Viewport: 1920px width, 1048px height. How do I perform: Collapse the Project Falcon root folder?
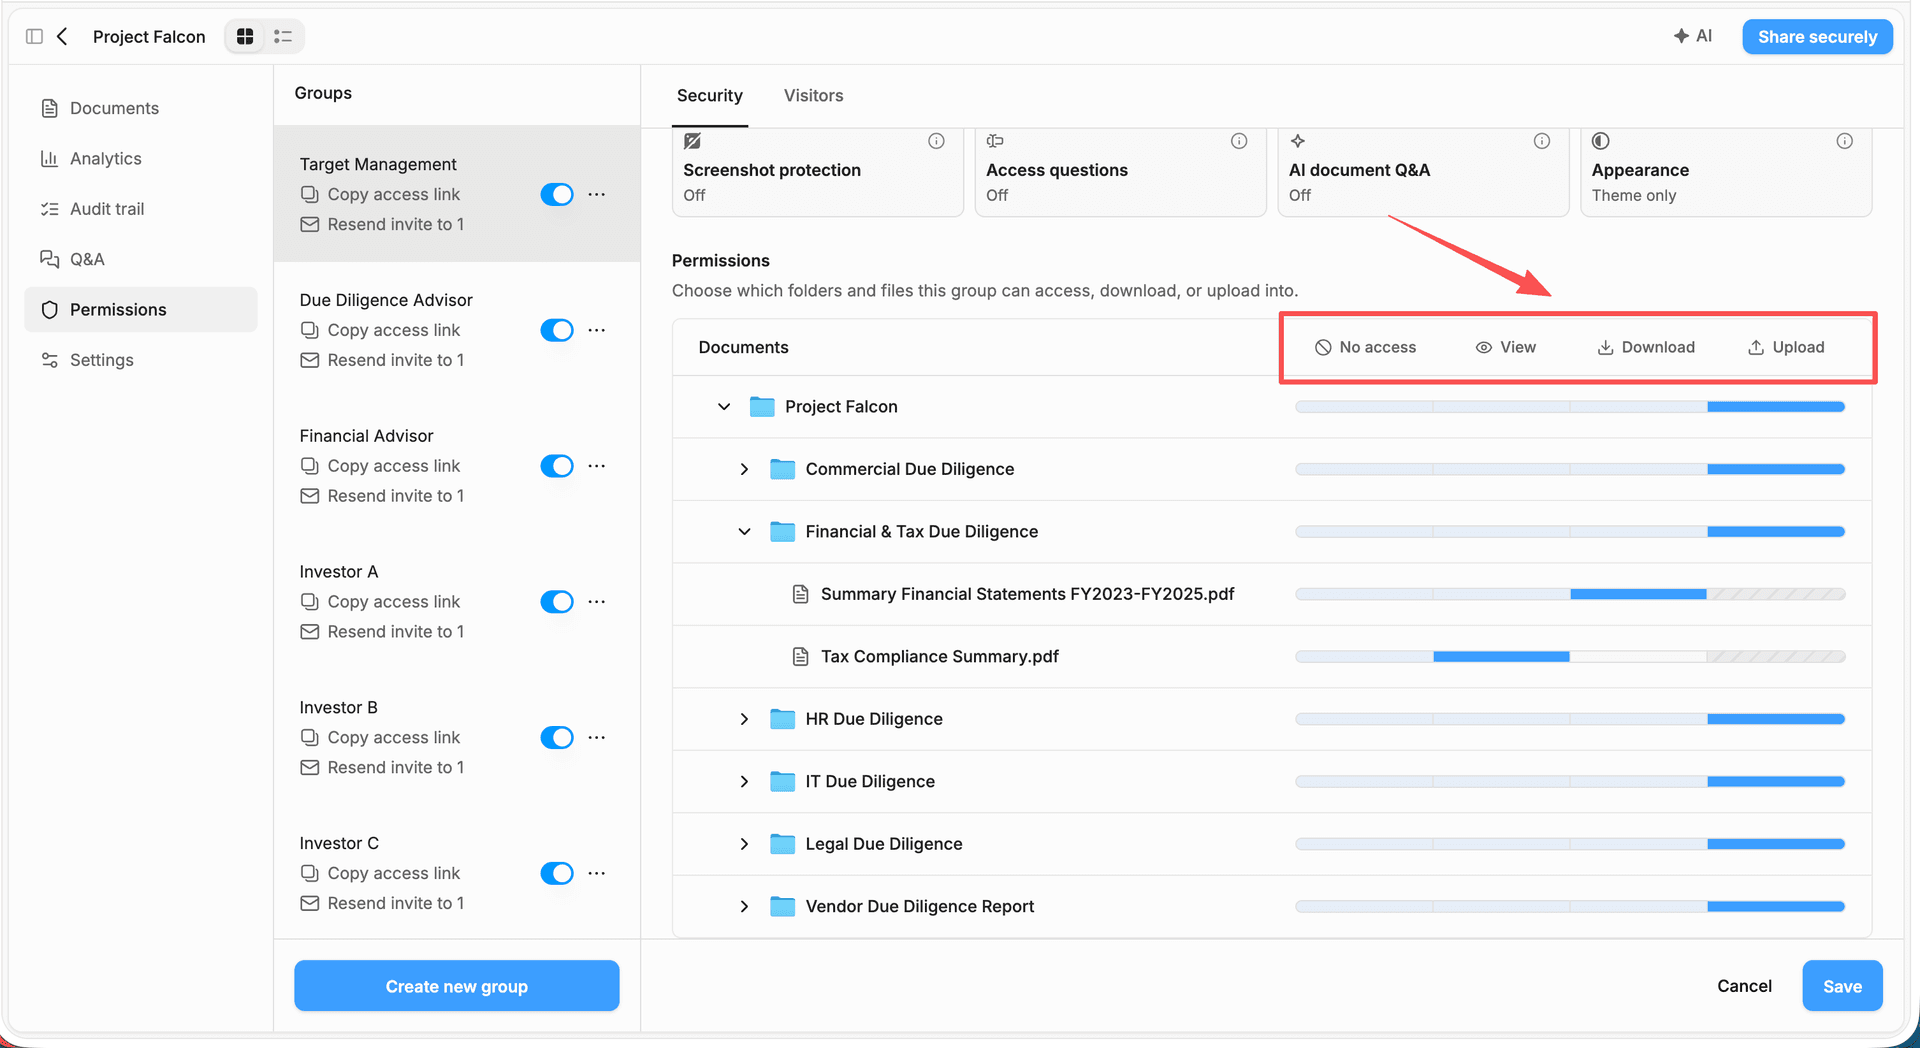point(724,407)
